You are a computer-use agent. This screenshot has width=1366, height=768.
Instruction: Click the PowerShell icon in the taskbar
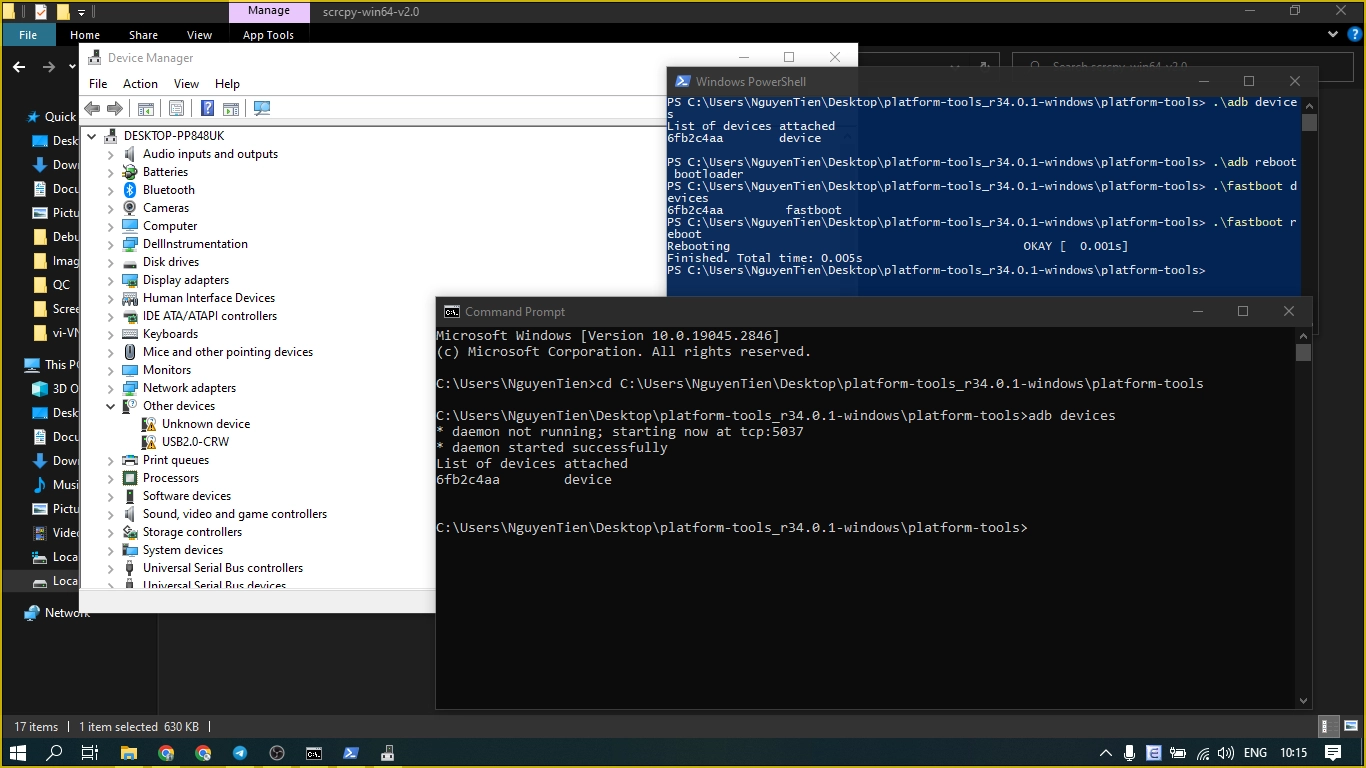(x=351, y=753)
